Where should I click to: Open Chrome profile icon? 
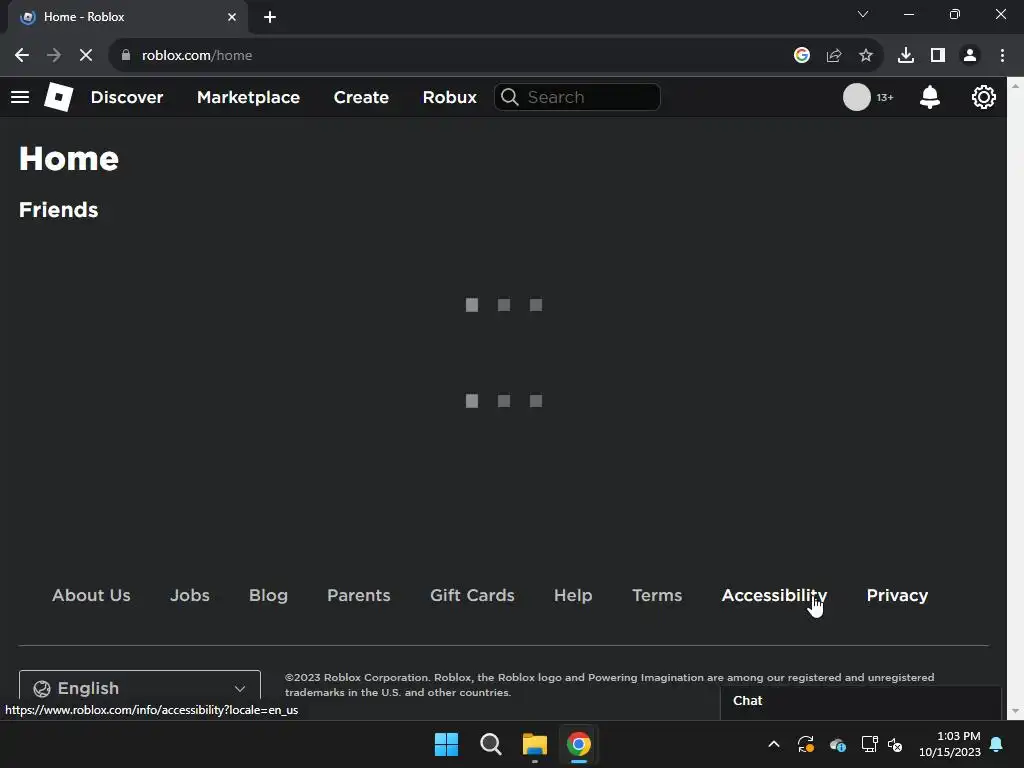[x=970, y=56]
